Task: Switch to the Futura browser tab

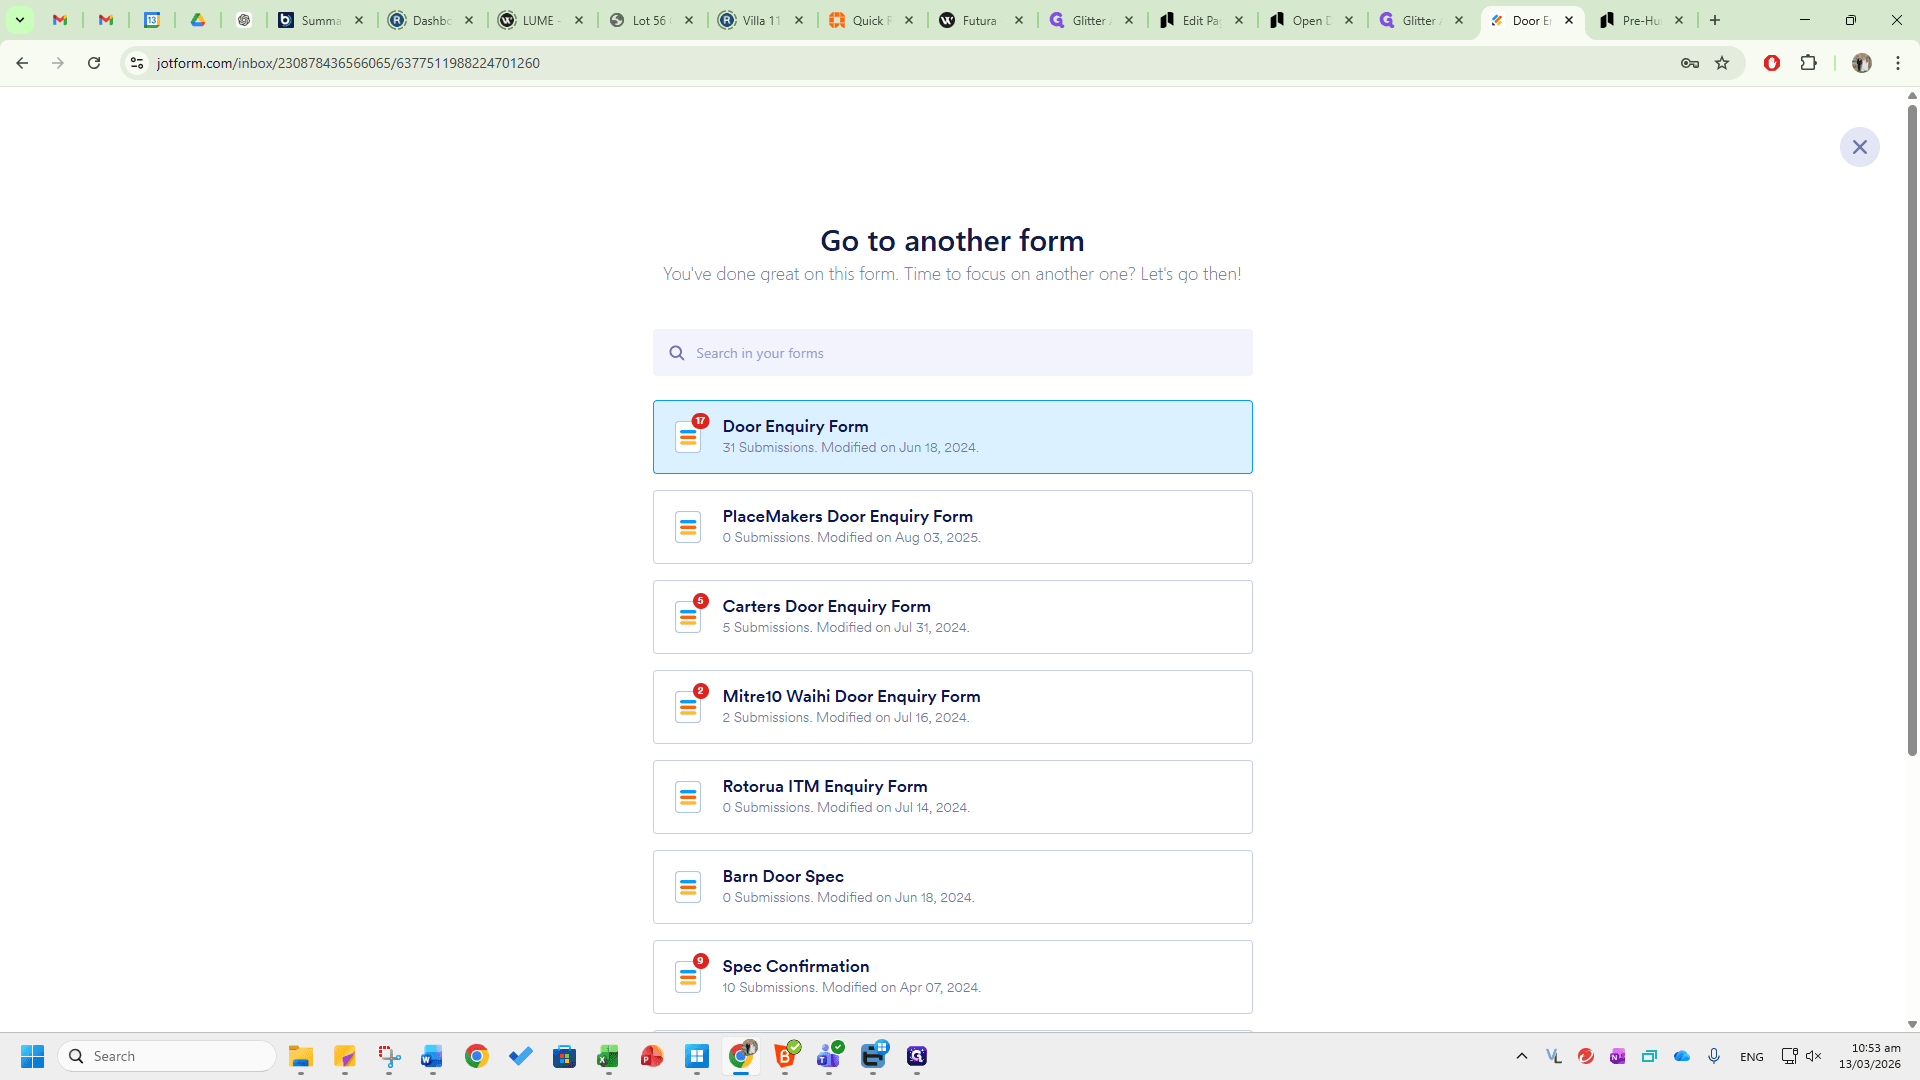Action: click(980, 20)
